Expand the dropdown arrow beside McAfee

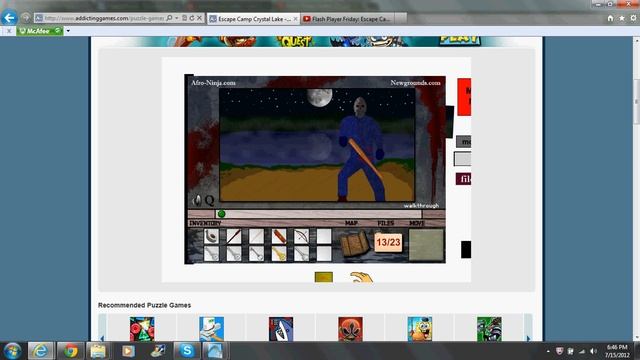(x=68, y=31)
